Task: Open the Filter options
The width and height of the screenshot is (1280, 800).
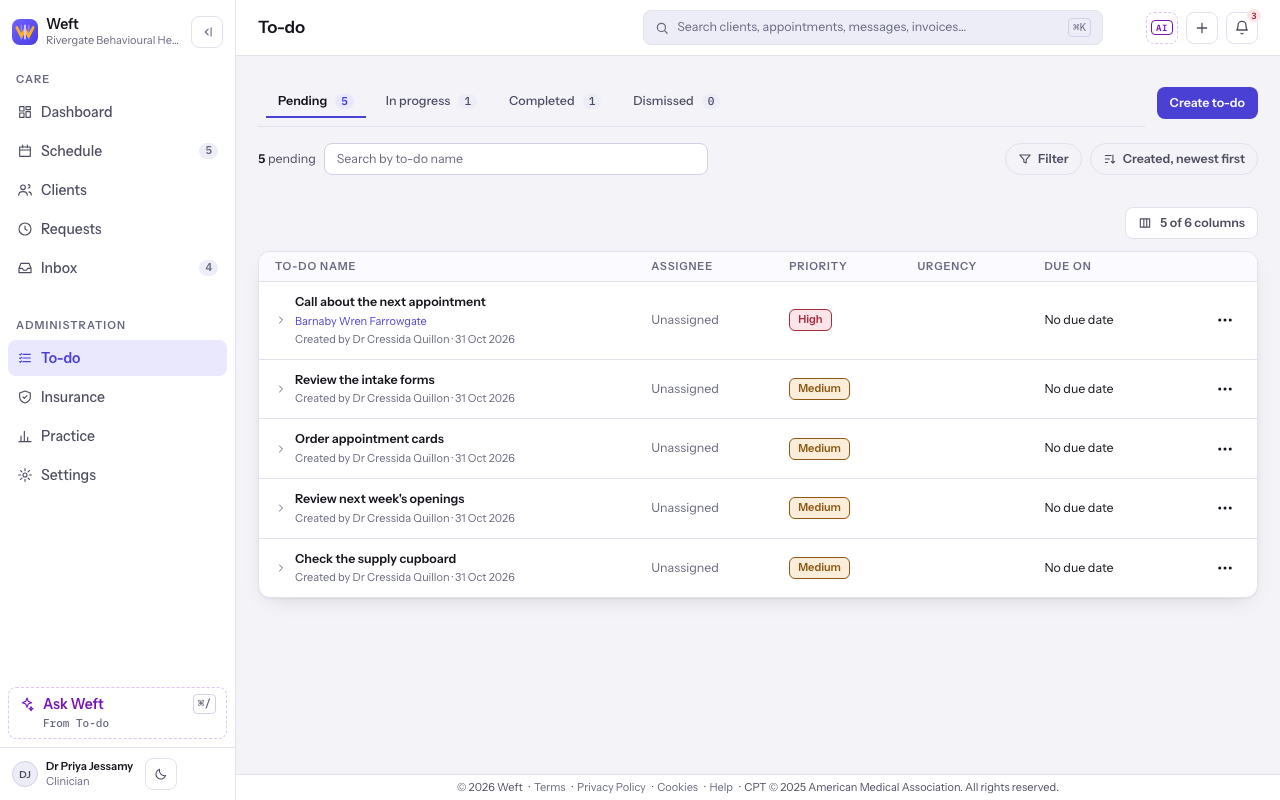Action: [x=1043, y=159]
